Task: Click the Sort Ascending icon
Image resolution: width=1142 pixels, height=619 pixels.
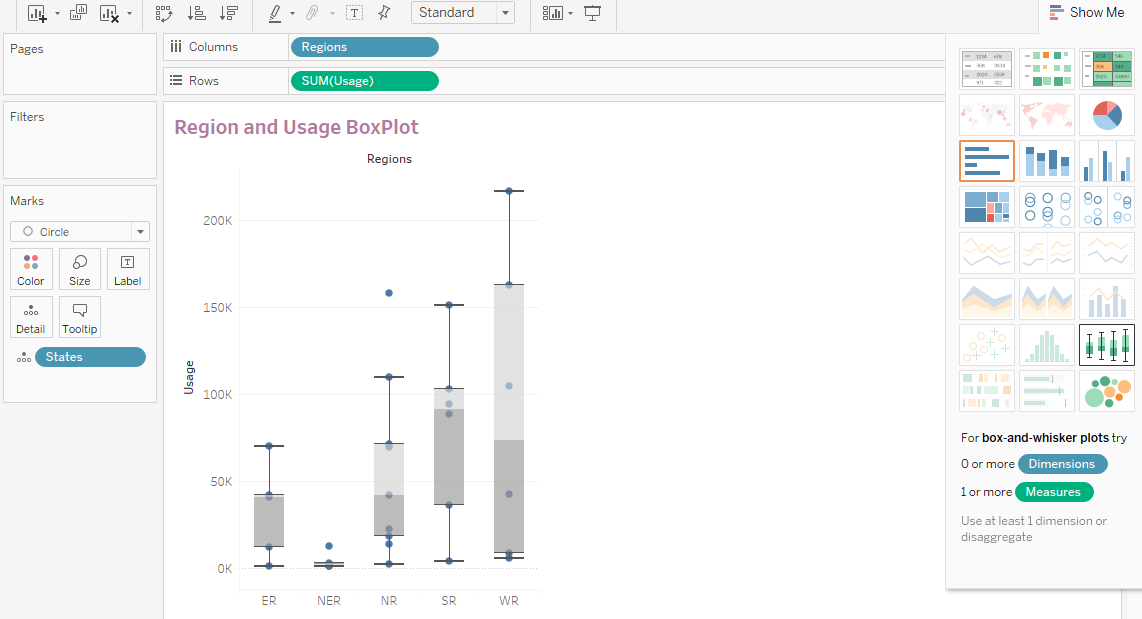Action: click(197, 13)
